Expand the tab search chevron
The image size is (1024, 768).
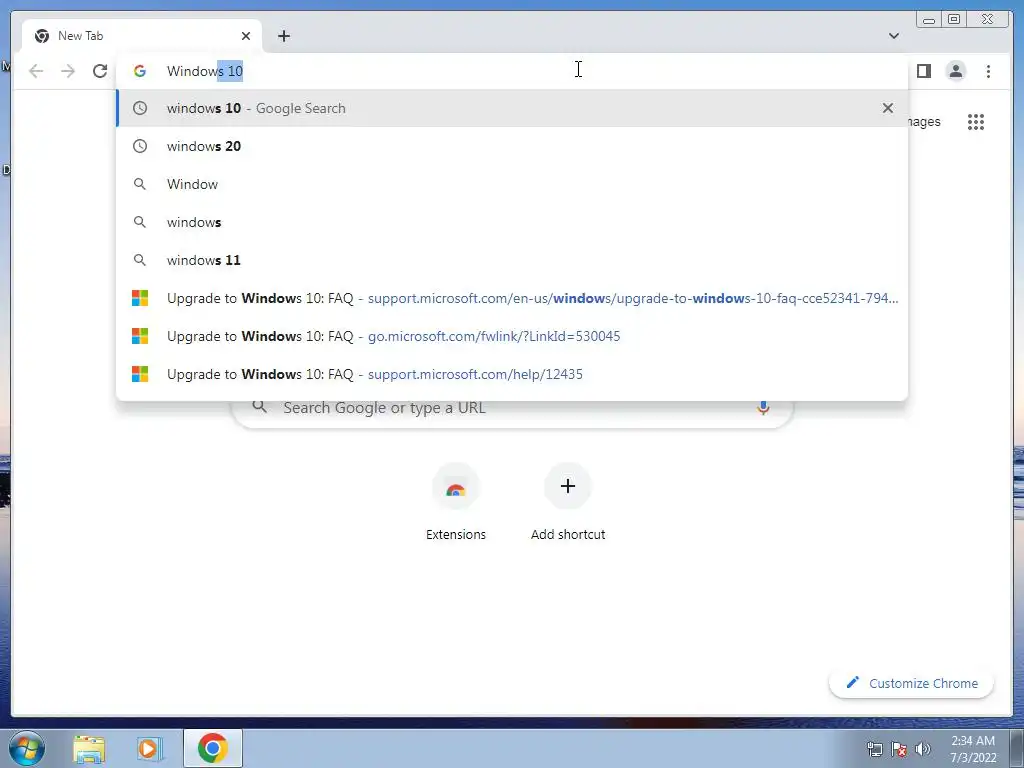(x=893, y=36)
